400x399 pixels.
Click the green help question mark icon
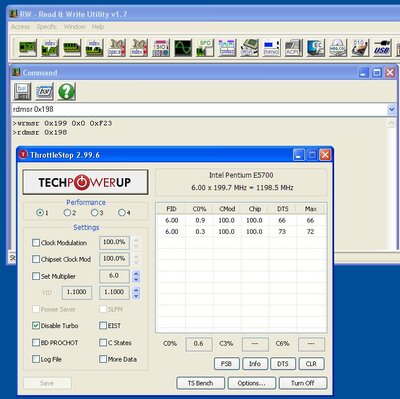click(67, 91)
